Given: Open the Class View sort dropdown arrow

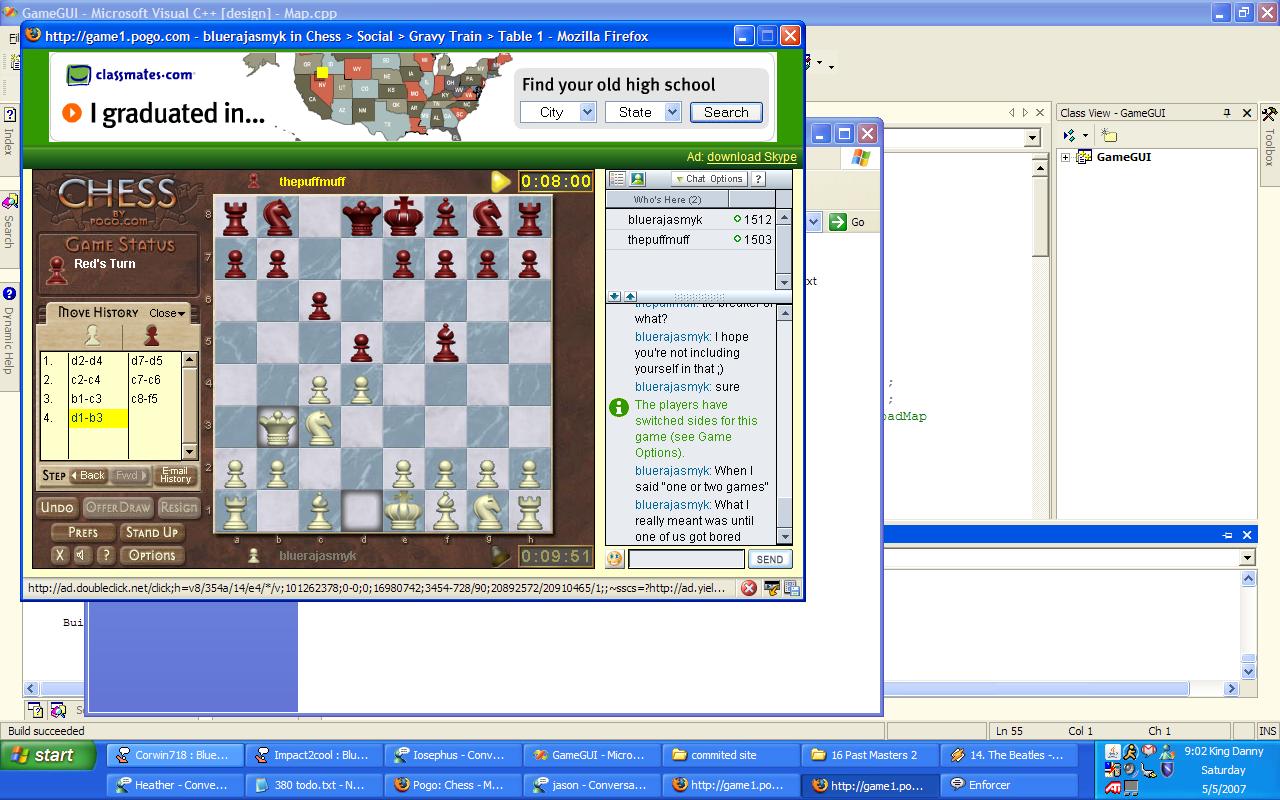Looking at the screenshot, I should (1085, 136).
